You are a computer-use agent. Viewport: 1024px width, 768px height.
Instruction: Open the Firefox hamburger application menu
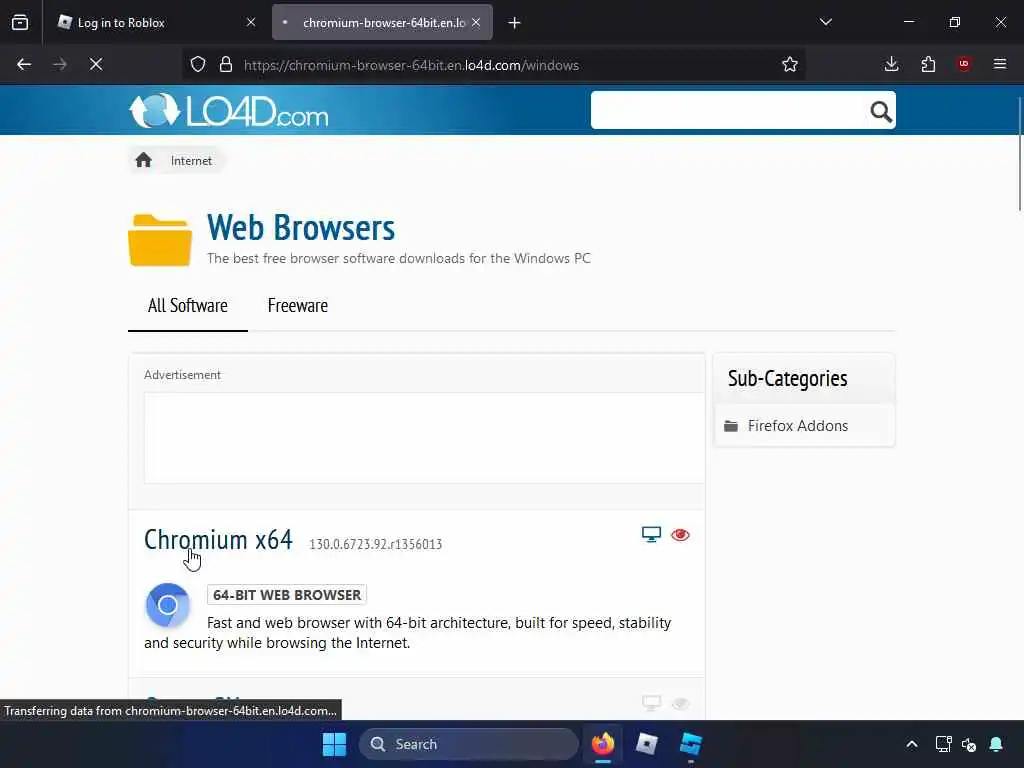tap(1000, 64)
